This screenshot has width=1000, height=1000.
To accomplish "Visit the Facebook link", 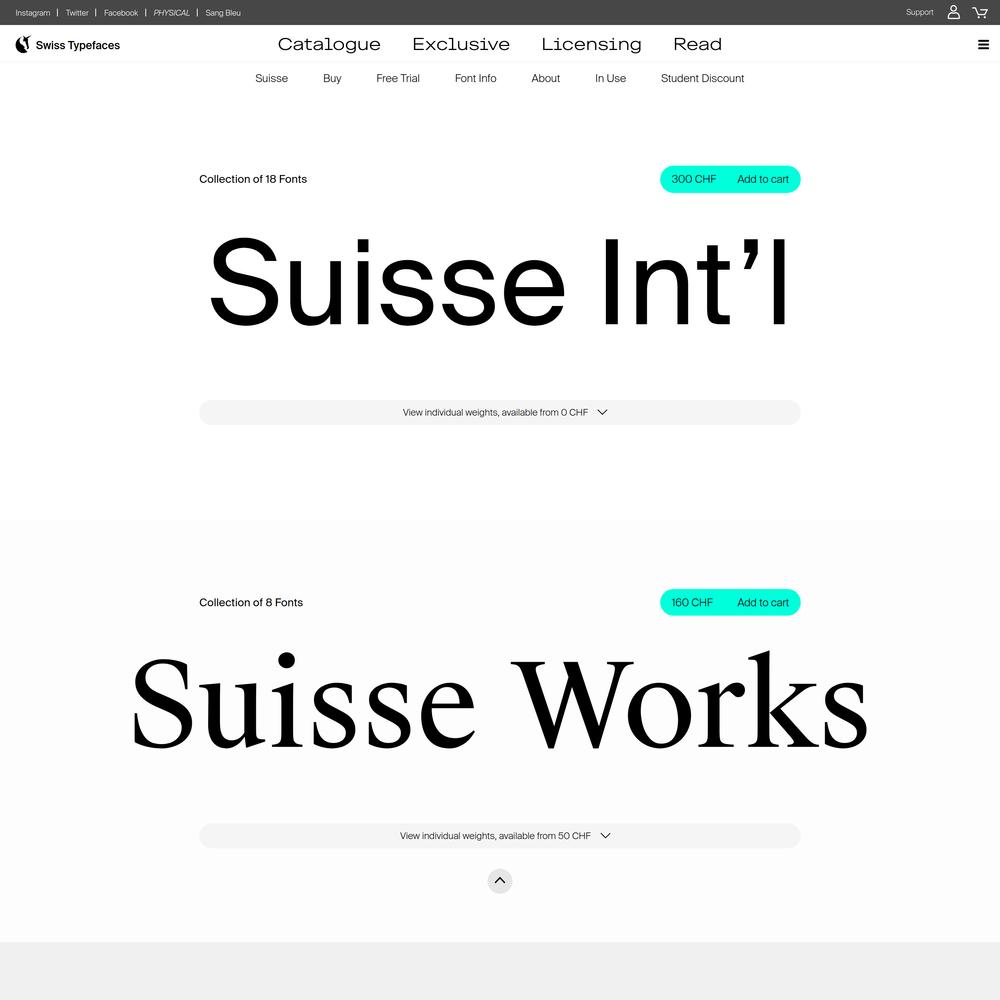I will pyautogui.click(x=121, y=13).
